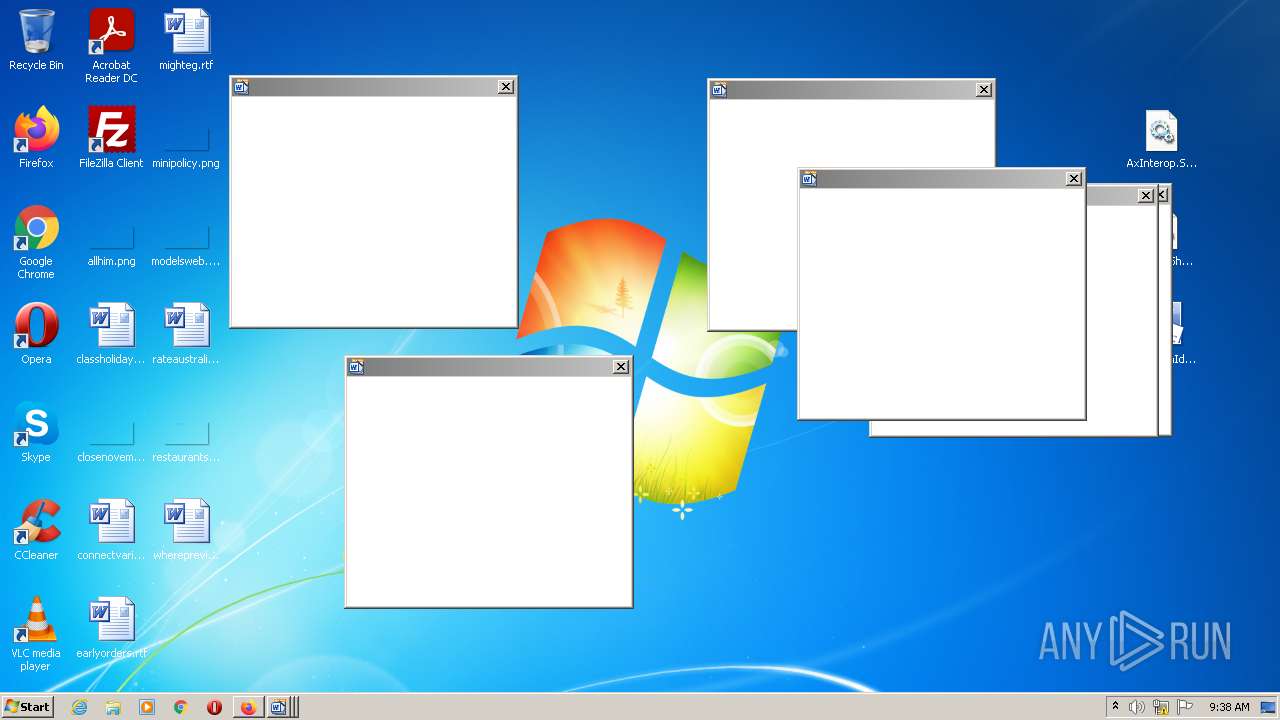The image size is (1280, 720).
Task: Close the frontmost blank window on the right
Action: tap(1074, 179)
